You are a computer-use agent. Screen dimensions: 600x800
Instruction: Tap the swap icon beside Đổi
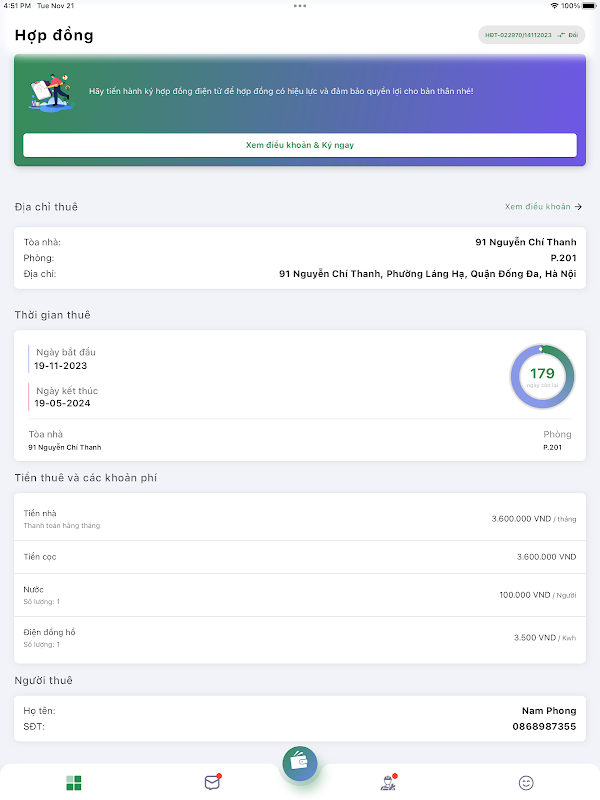pos(562,35)
